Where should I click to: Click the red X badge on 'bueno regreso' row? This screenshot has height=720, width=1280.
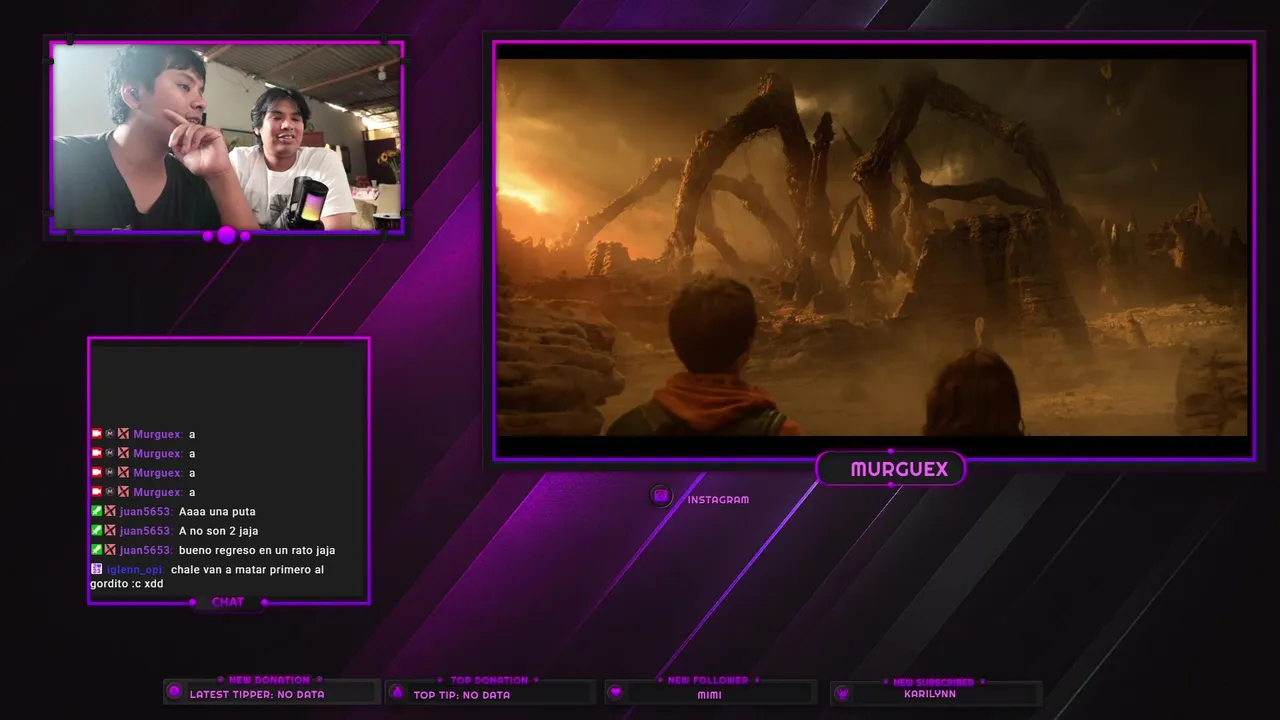110,549
